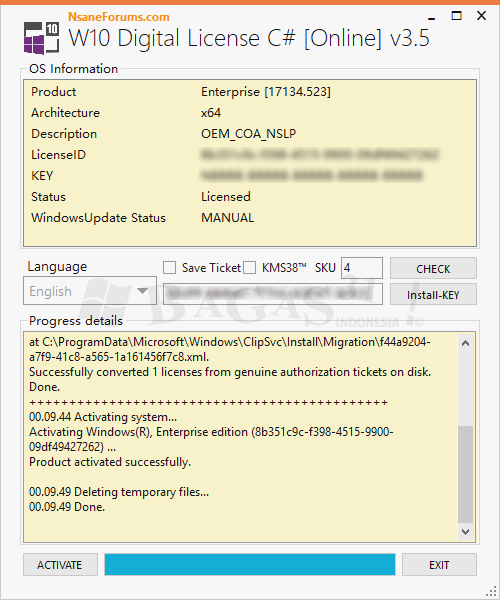The height and width of the screenshot is (600, 500).
Task: Enable the Save Ticket checkbox
Action: (x=169, y=267)
